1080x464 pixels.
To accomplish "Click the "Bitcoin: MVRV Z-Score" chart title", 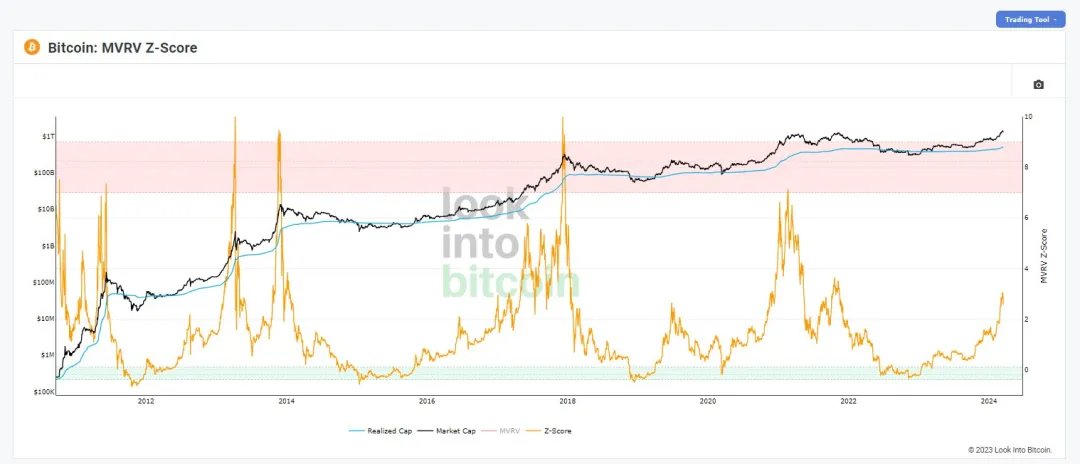I will (122, 47).
